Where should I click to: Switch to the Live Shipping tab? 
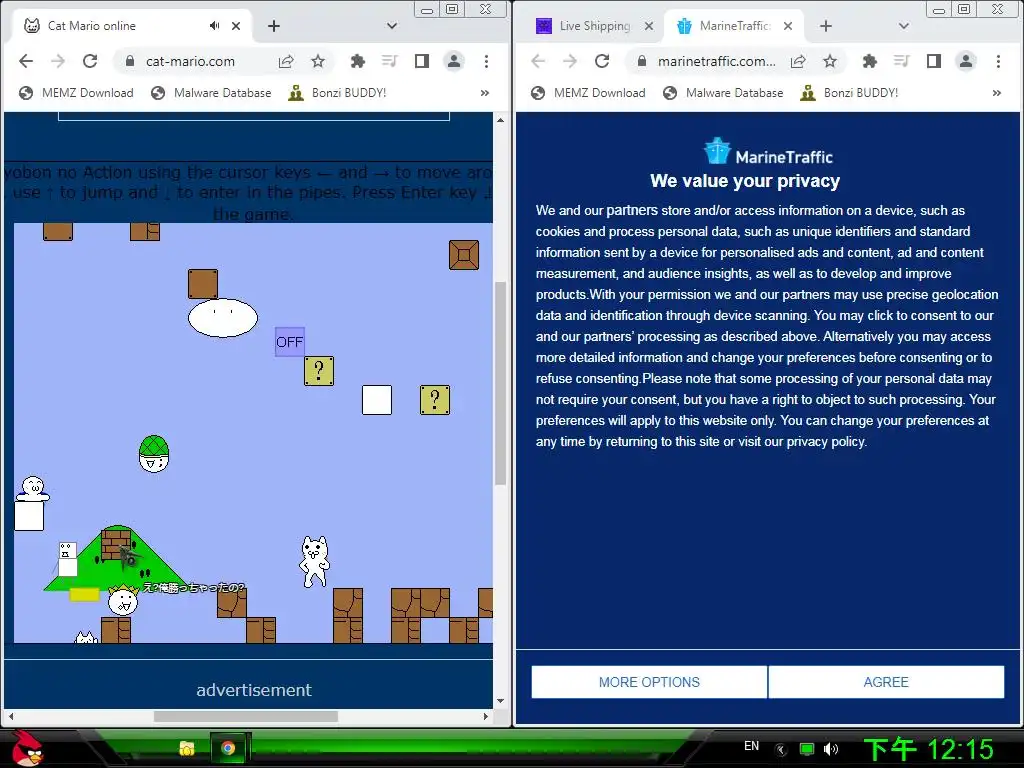594,26
